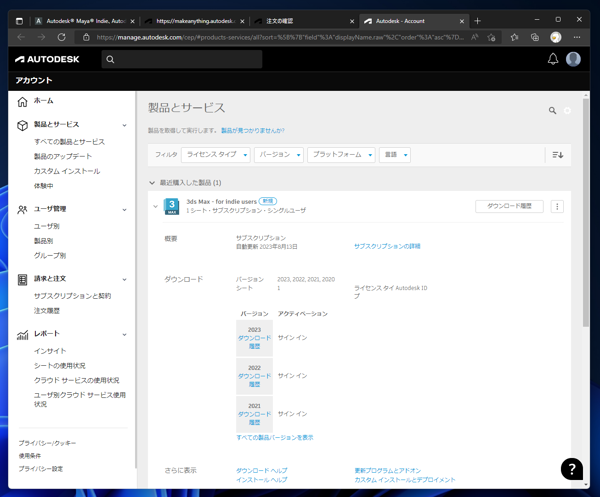Open a new browser tab
The width and height of the screenshot is (600, 497).
[x=477, y=21]
